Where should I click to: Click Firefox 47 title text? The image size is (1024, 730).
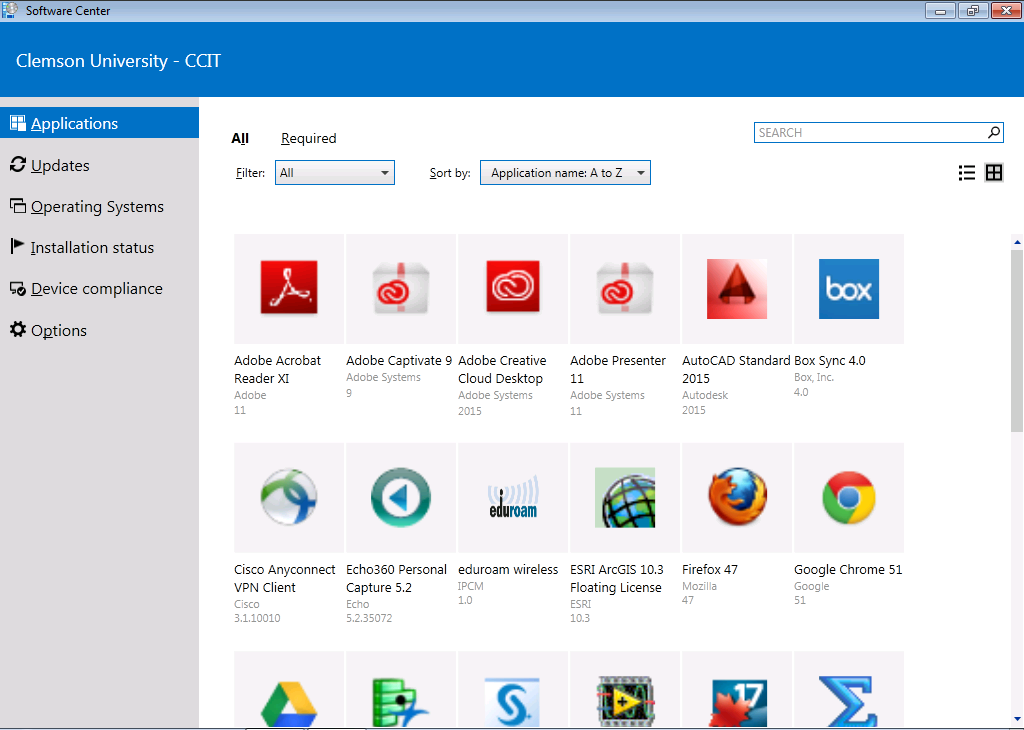point(710,569)
